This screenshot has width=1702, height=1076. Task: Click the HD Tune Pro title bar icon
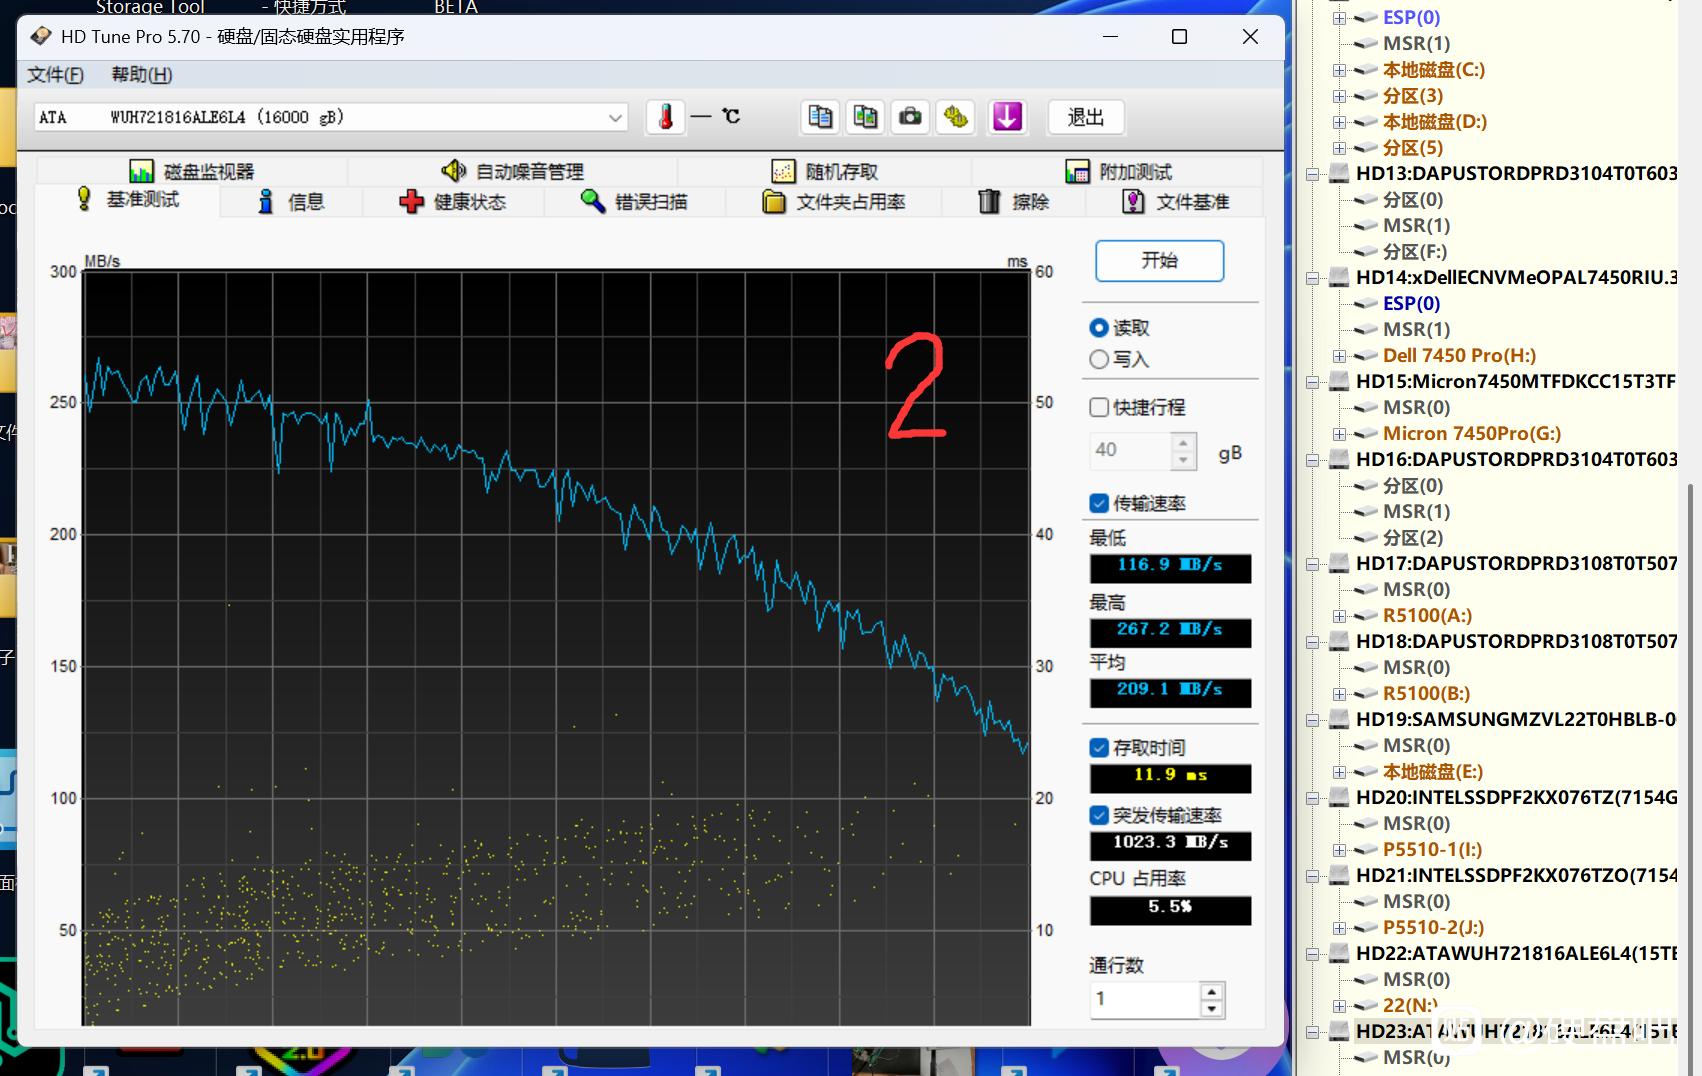tap(41, 37)
